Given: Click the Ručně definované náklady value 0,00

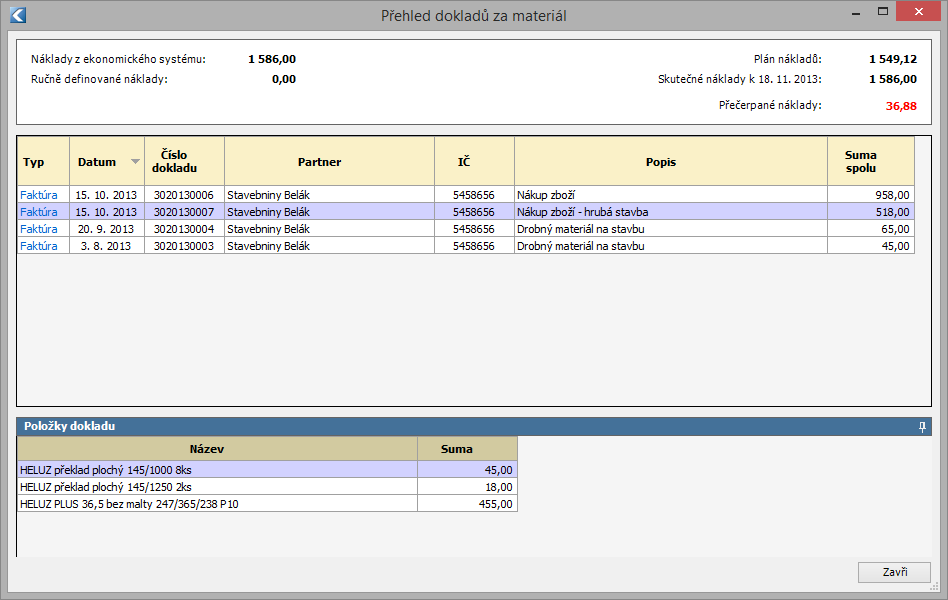Looking at the screenshot, I should (284, 79).
